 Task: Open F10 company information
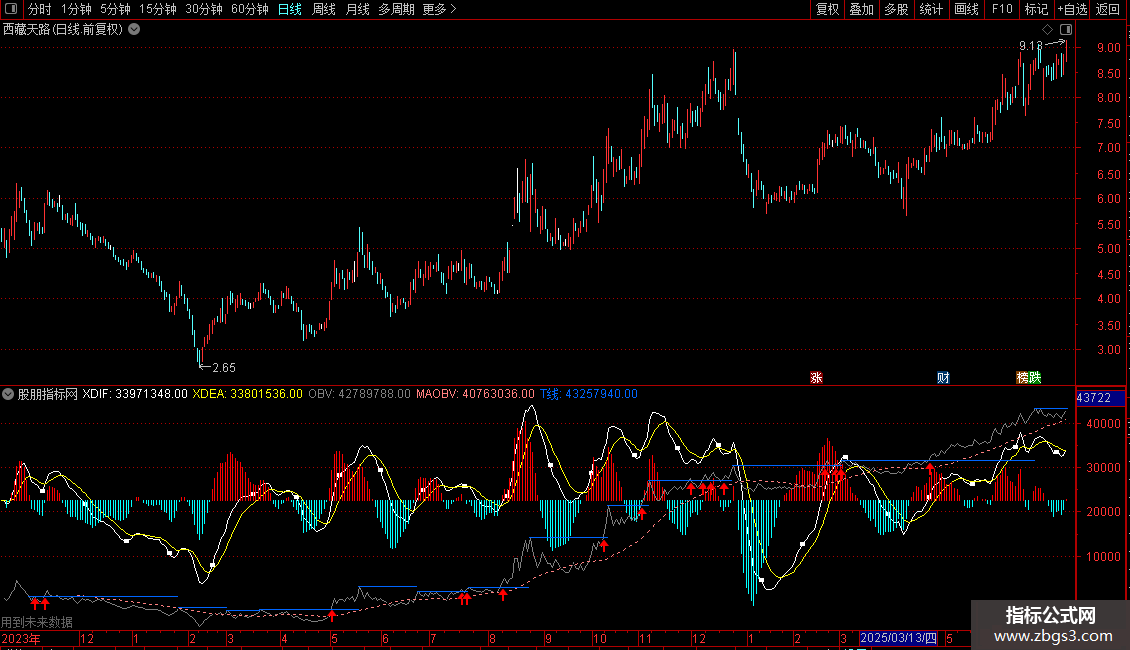(1002, 9)
